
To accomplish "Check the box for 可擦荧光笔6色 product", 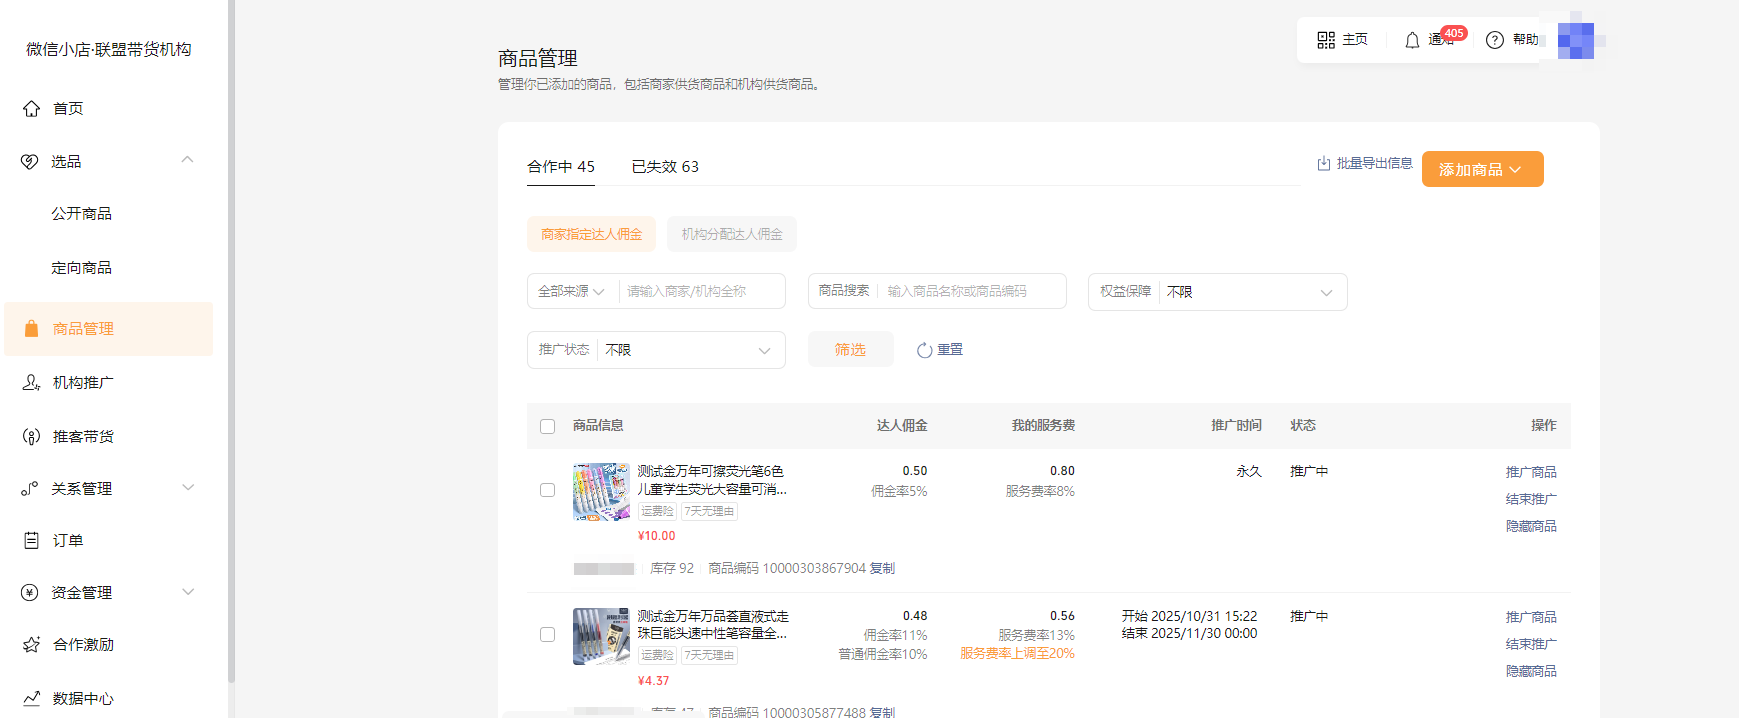I will coord(547,490).
